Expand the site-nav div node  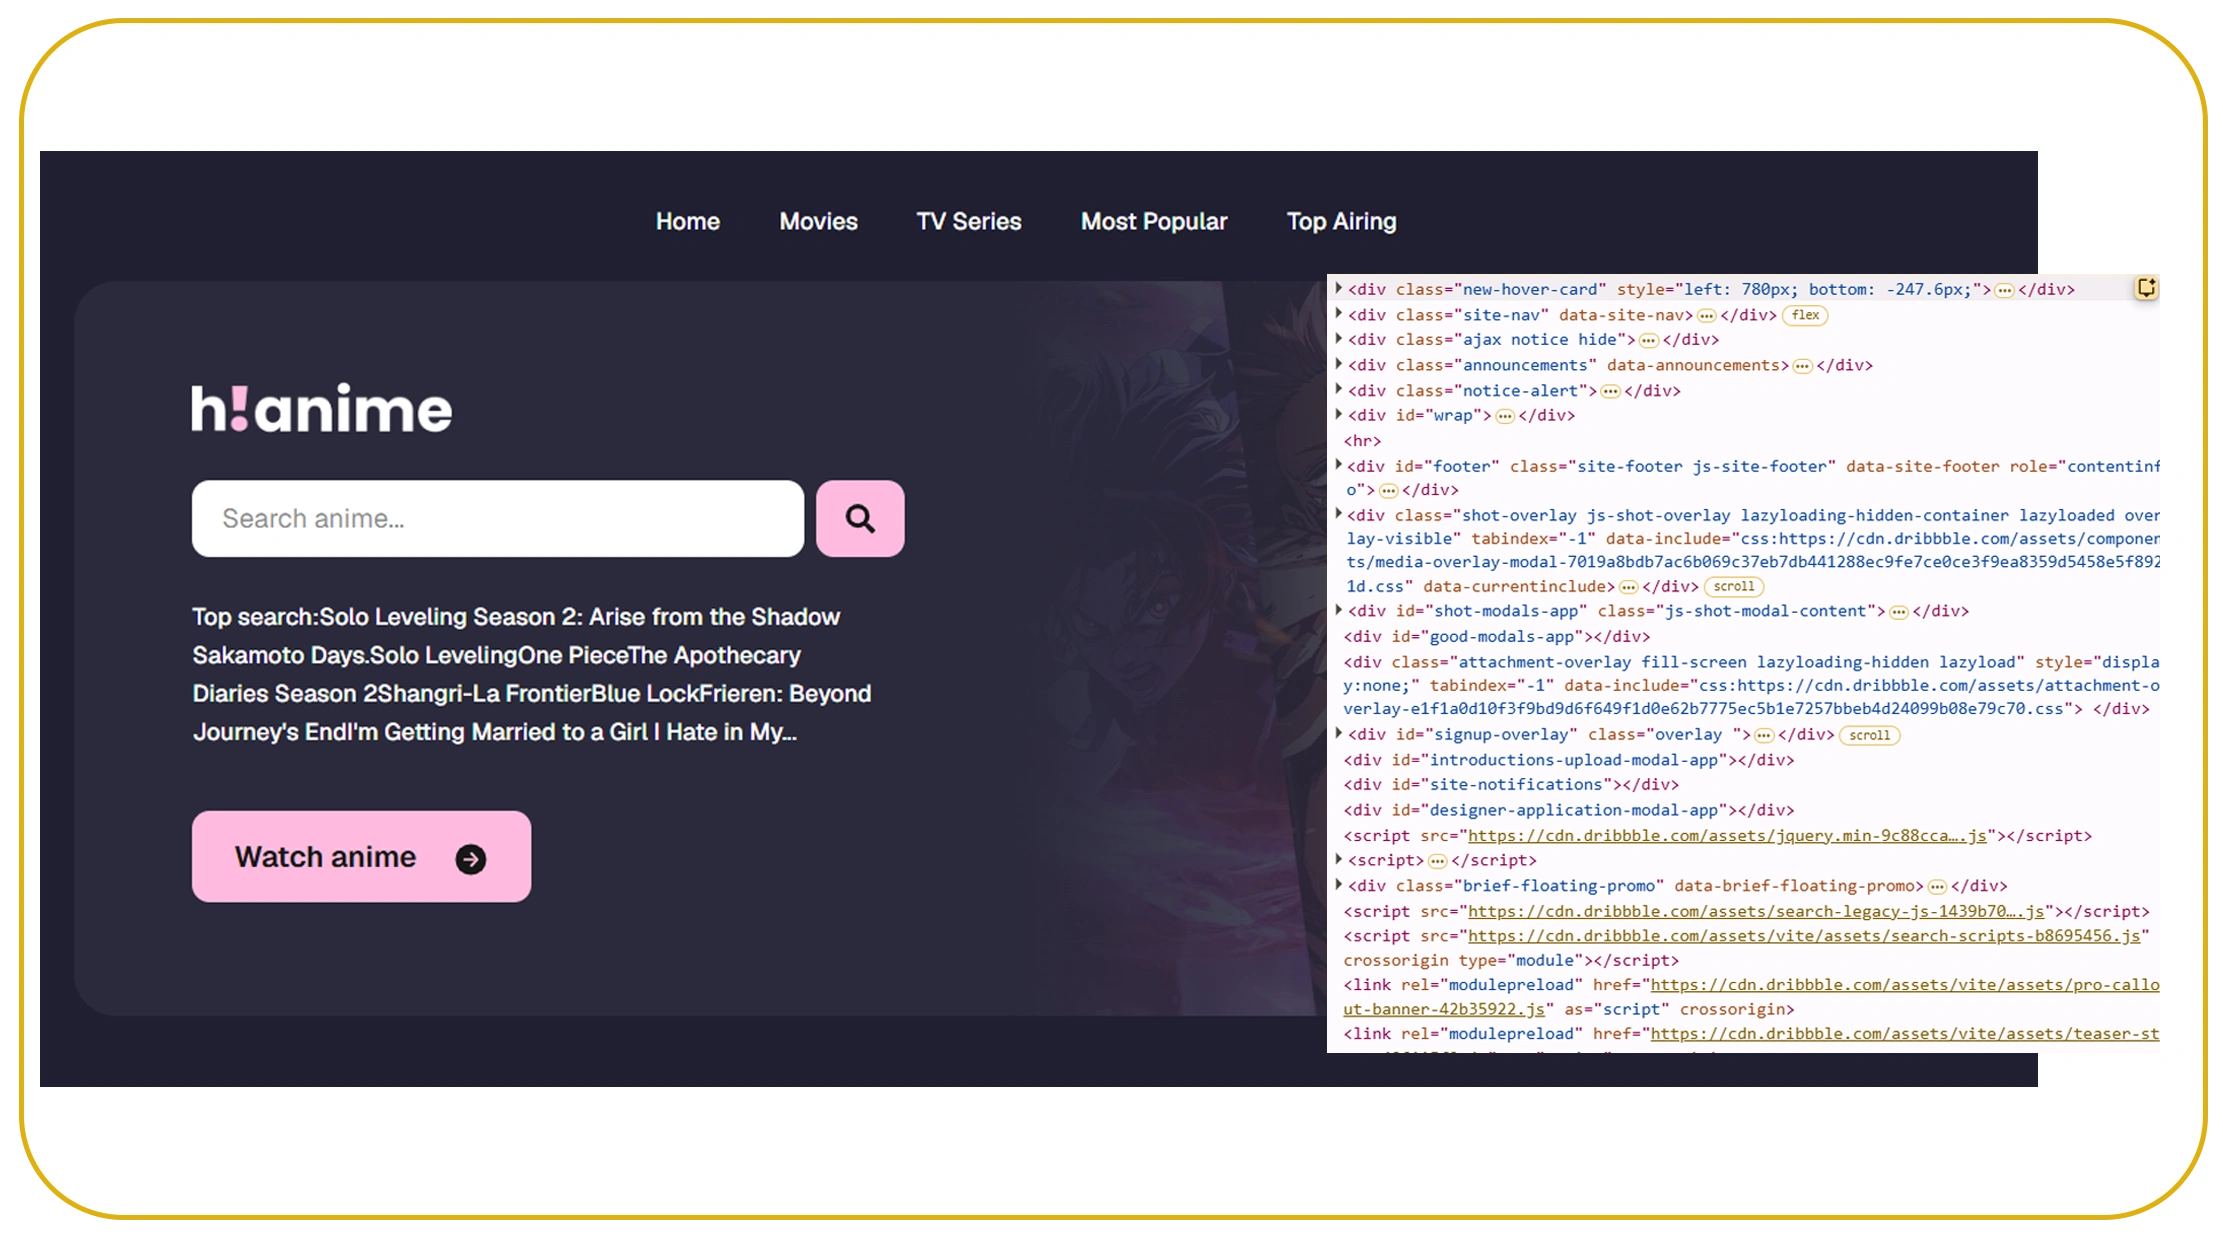tap(1338, 314)
